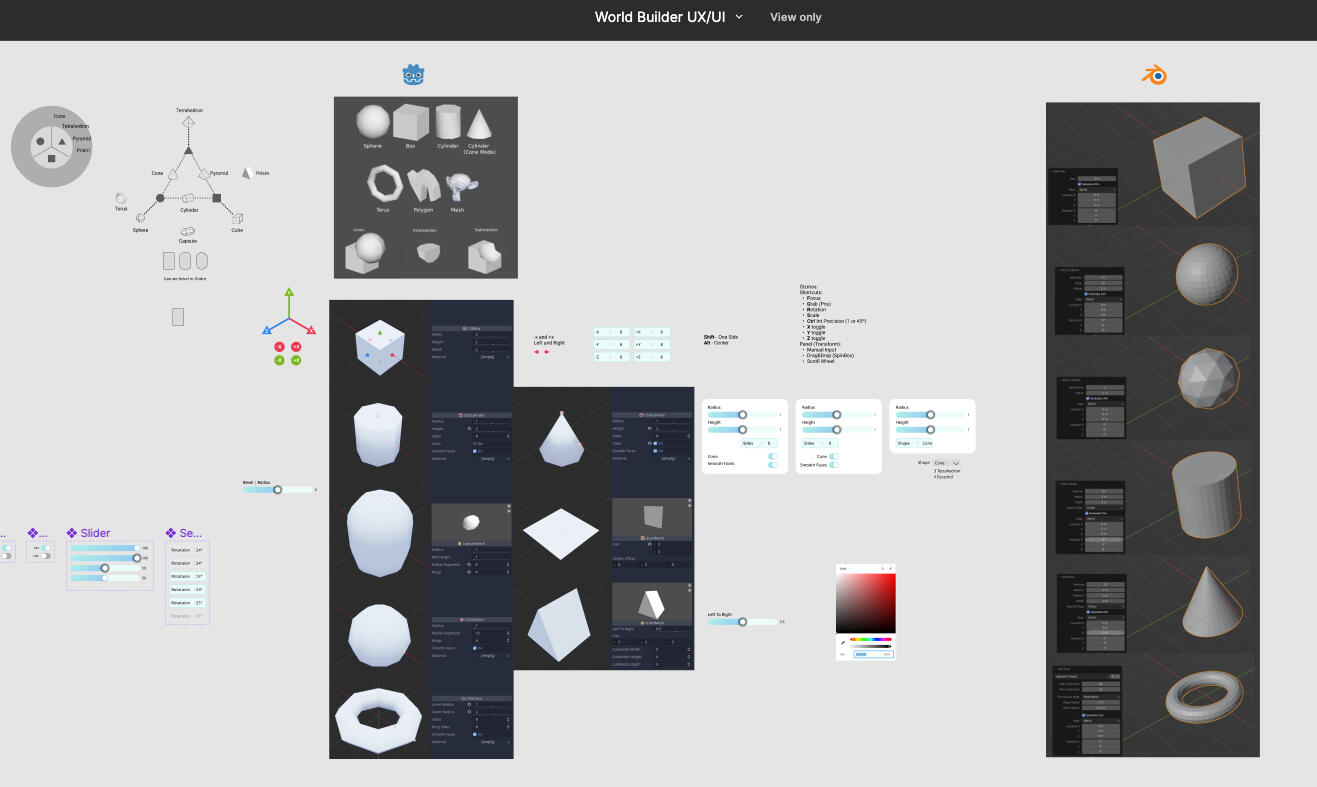Toggle Smooth Faces switch in first card
This screenshot has height=787, width=1317.
click(x=772, y=465)
